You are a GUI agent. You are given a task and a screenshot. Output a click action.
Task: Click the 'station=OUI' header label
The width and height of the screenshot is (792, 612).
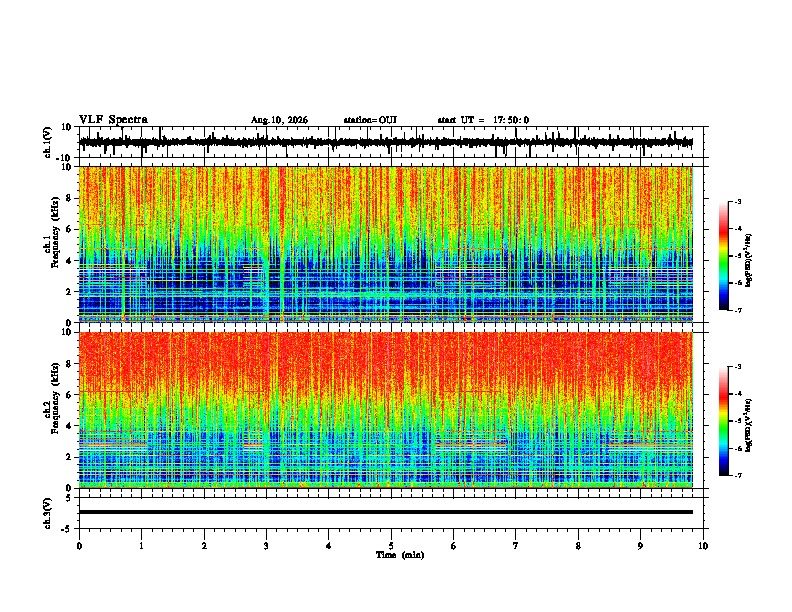point(370,120)
